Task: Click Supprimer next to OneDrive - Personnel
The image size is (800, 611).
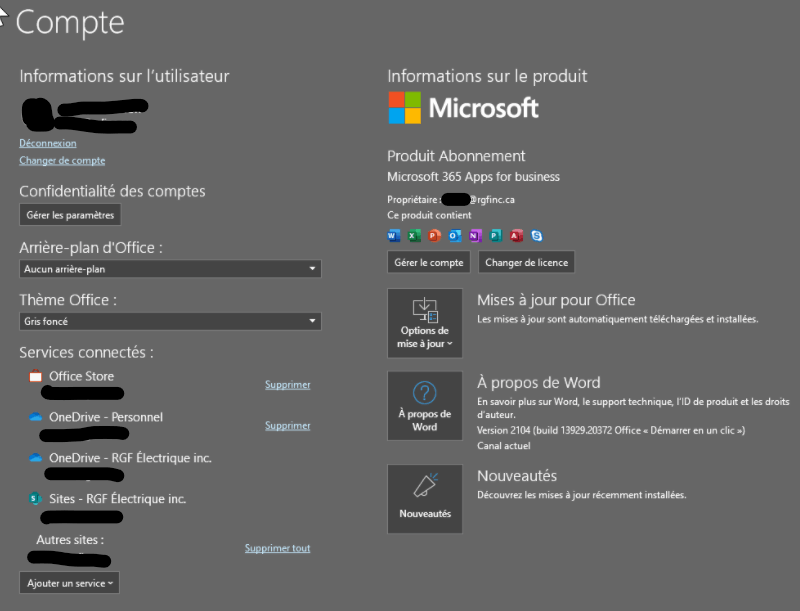Action: click(288, 425)
